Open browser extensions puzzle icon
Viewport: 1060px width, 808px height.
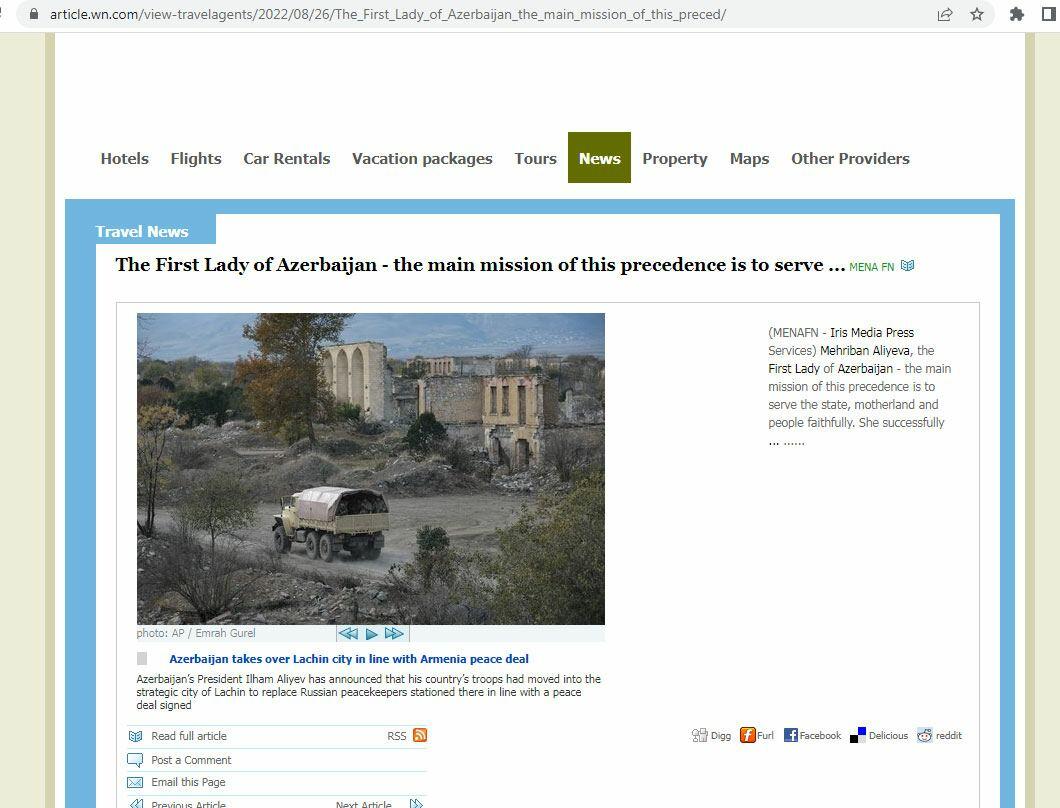coord(1016,14)
